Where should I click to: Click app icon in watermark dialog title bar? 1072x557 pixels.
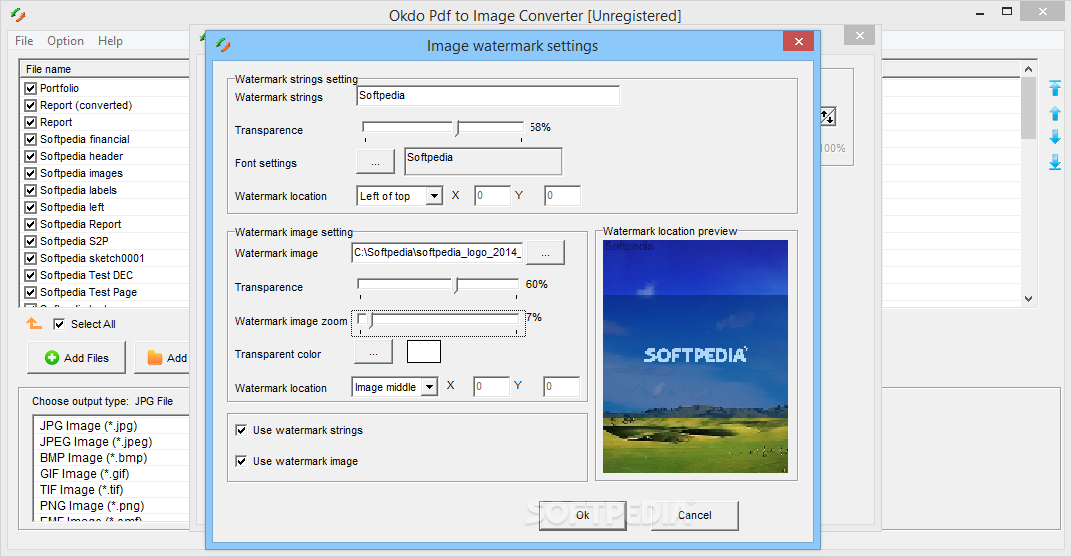223,45
